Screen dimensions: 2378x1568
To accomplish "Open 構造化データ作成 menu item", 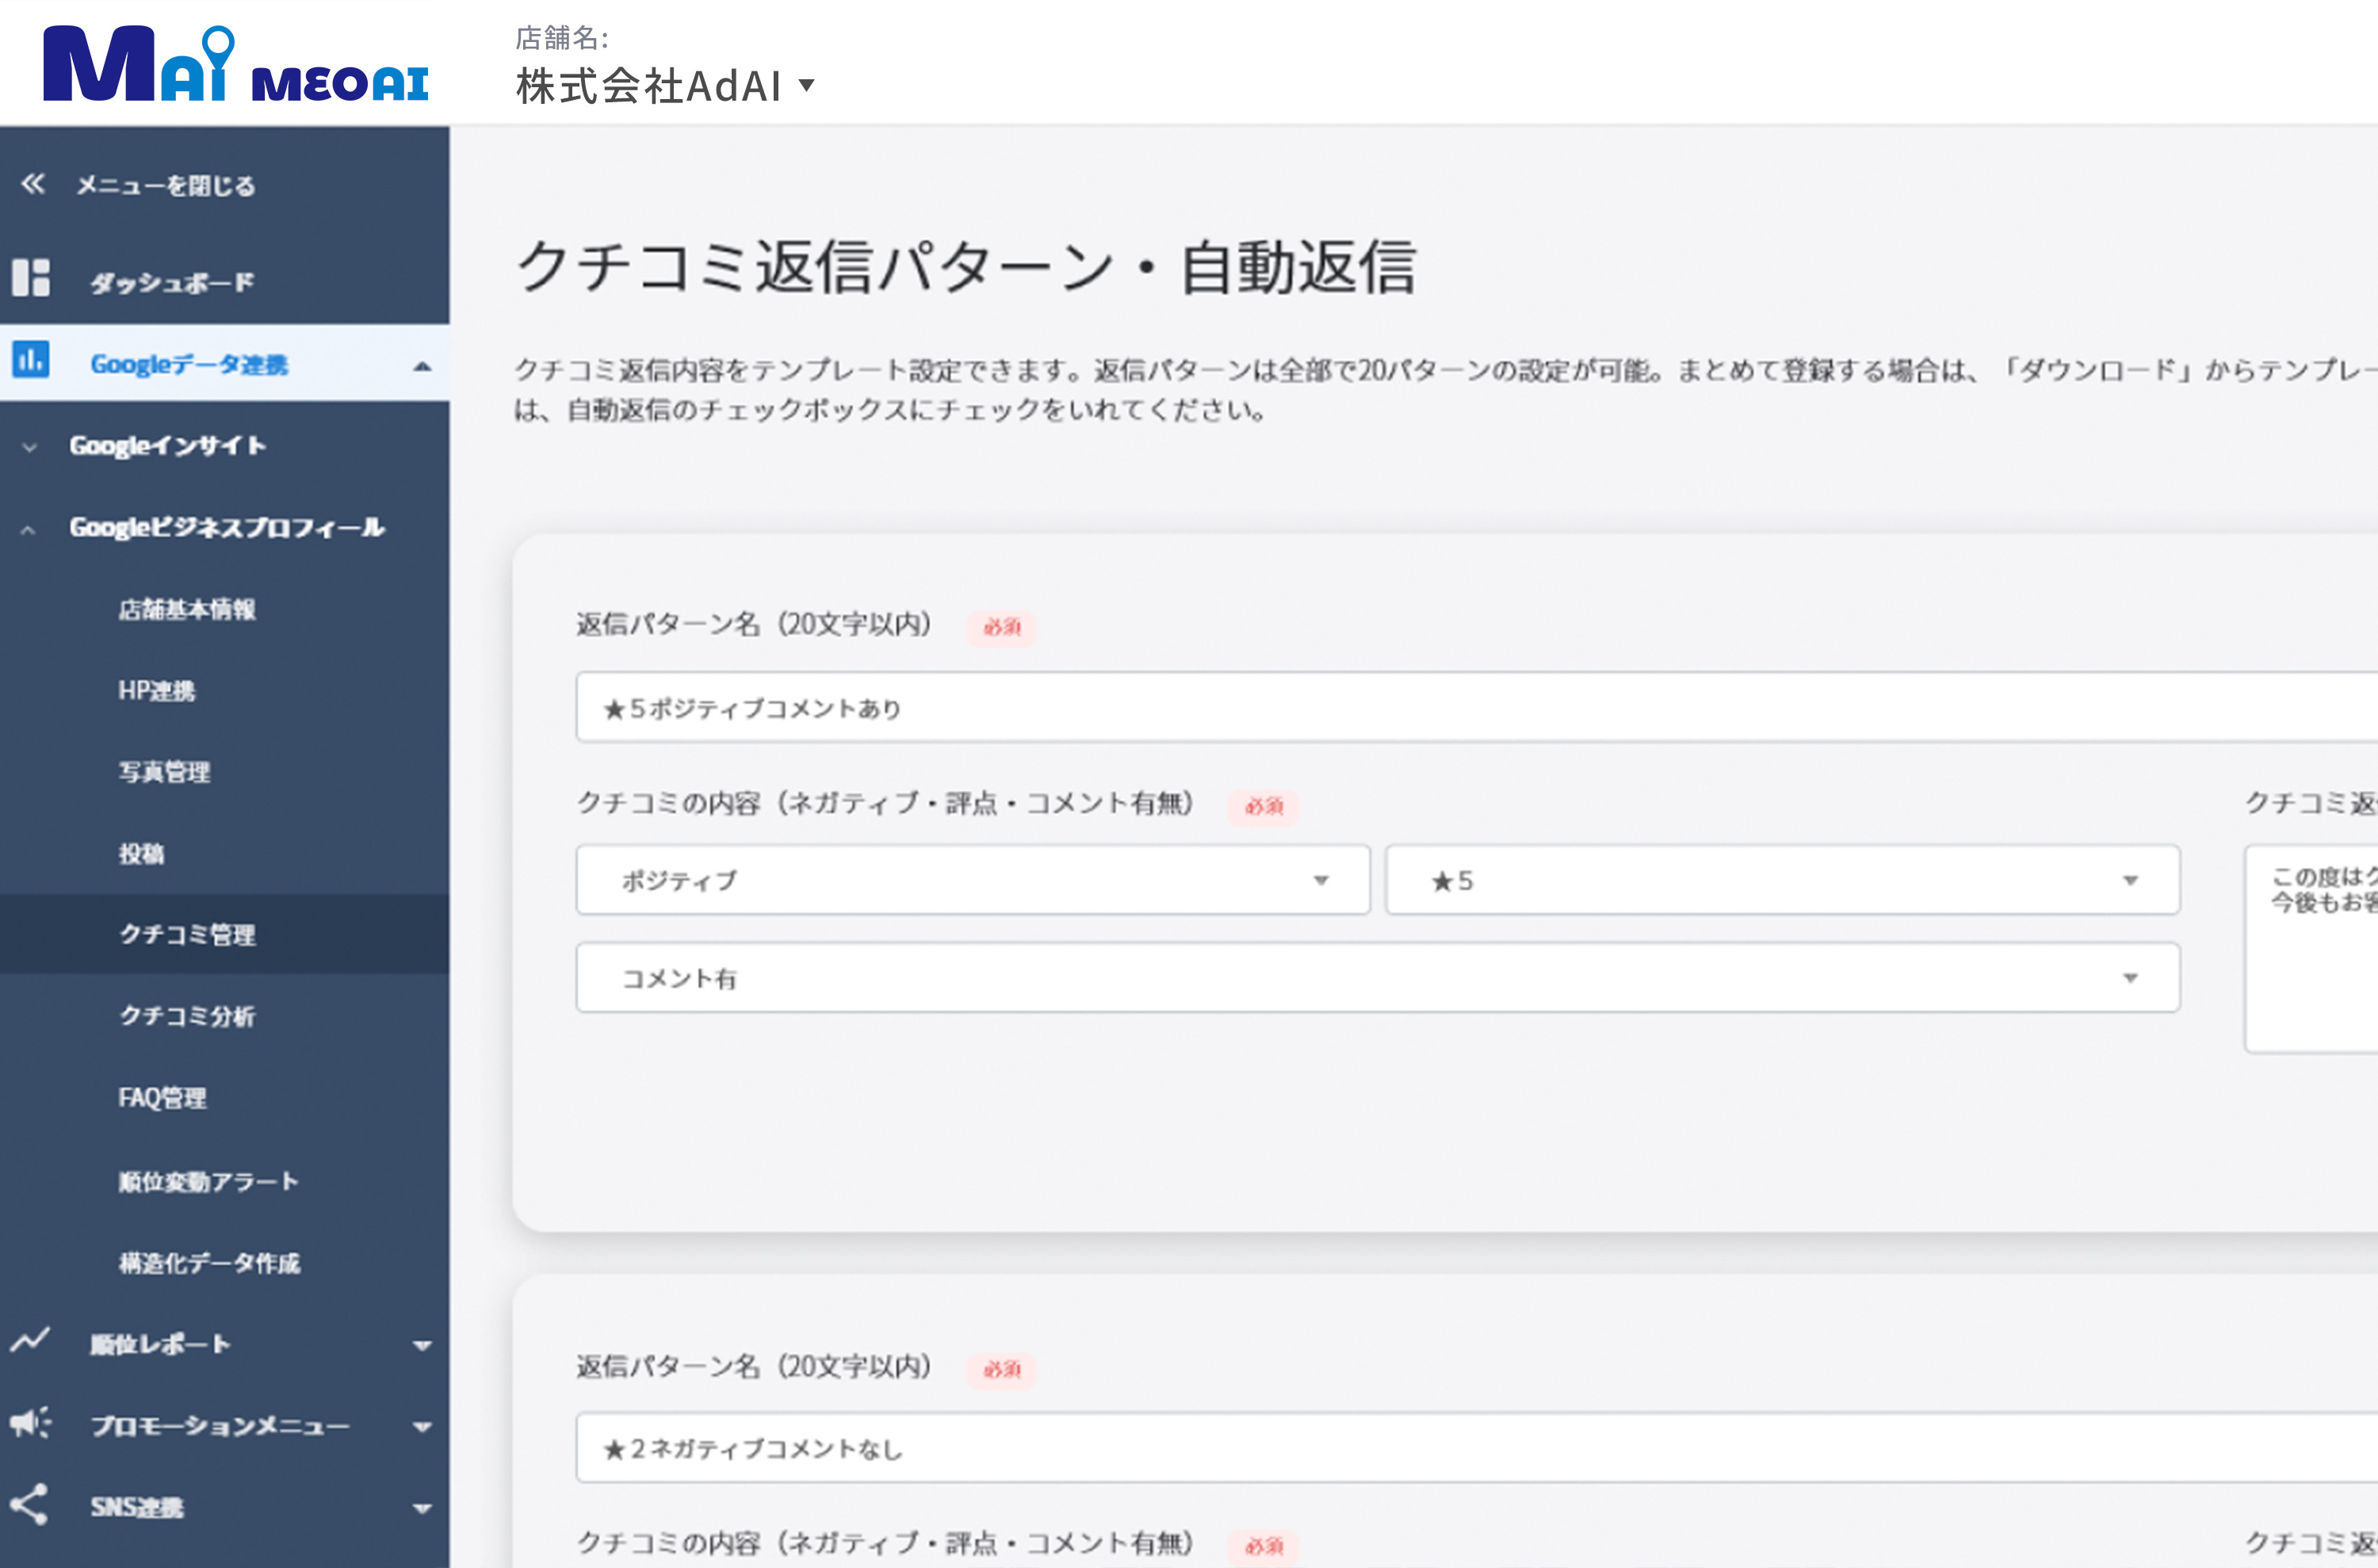I will 209,1263.
